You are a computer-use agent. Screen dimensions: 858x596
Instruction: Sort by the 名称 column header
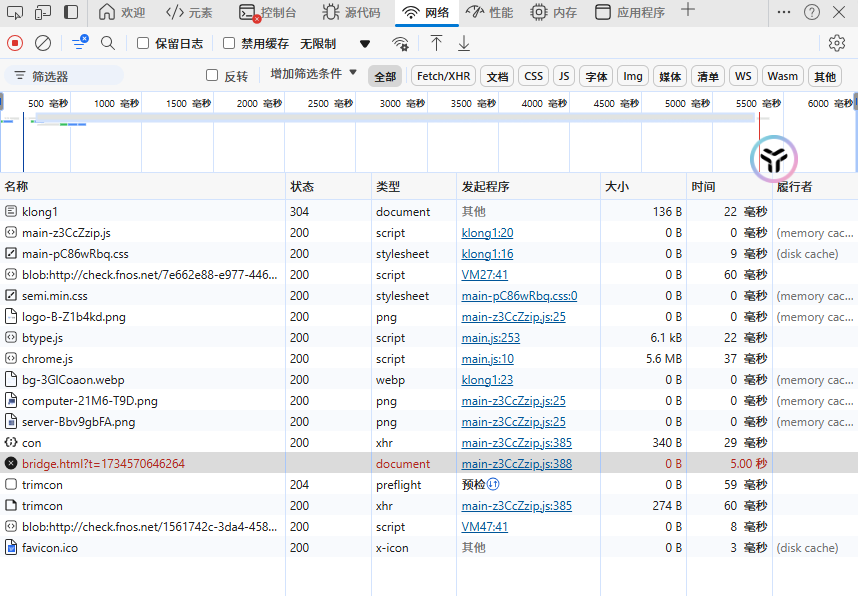click(142, 187)
